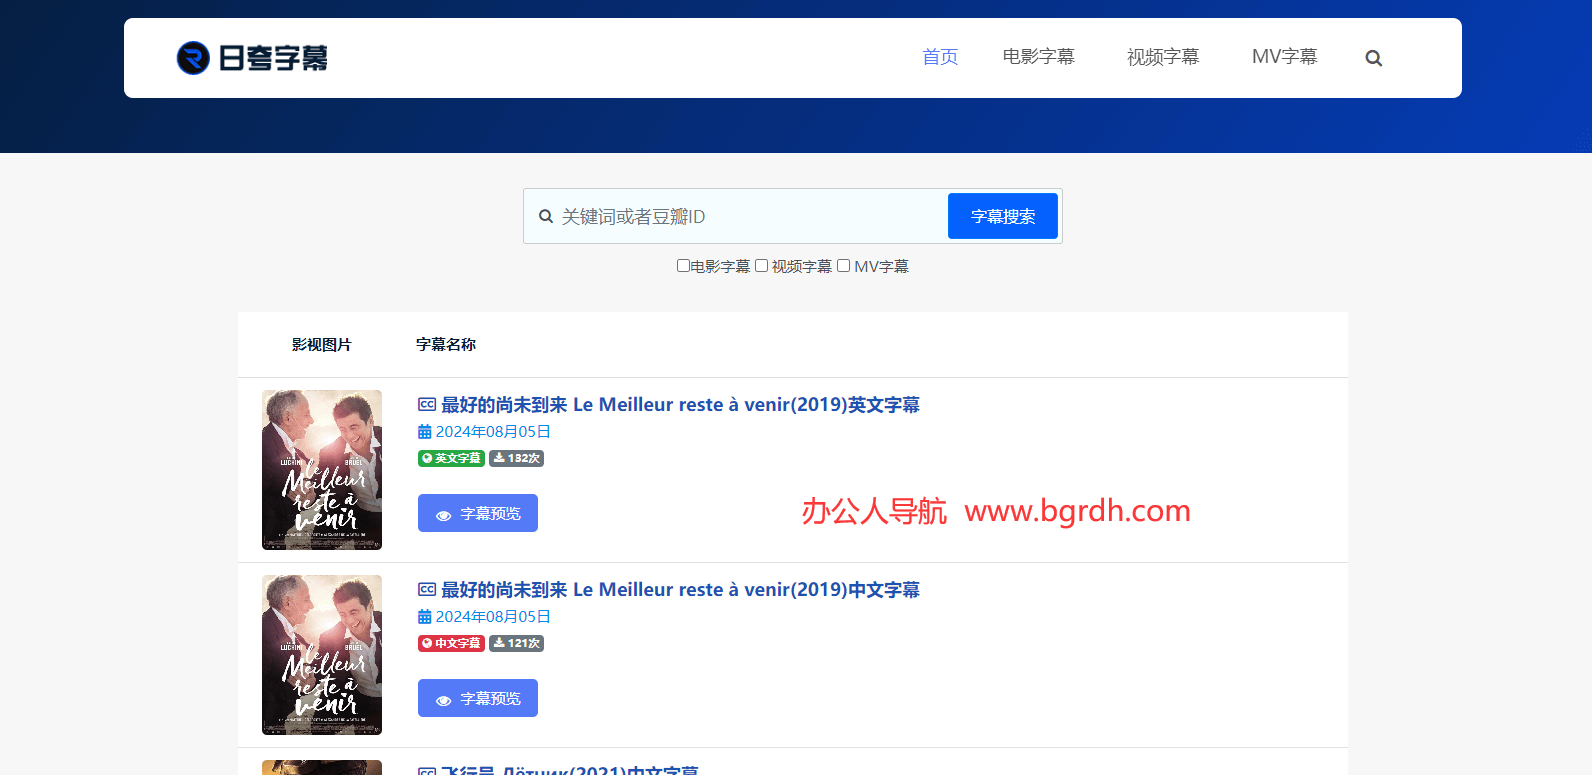Open the 电影字幕 navigation menu item
Image resolution: width=1592 pixels, height=775 pixels.
pos(1038,57)
